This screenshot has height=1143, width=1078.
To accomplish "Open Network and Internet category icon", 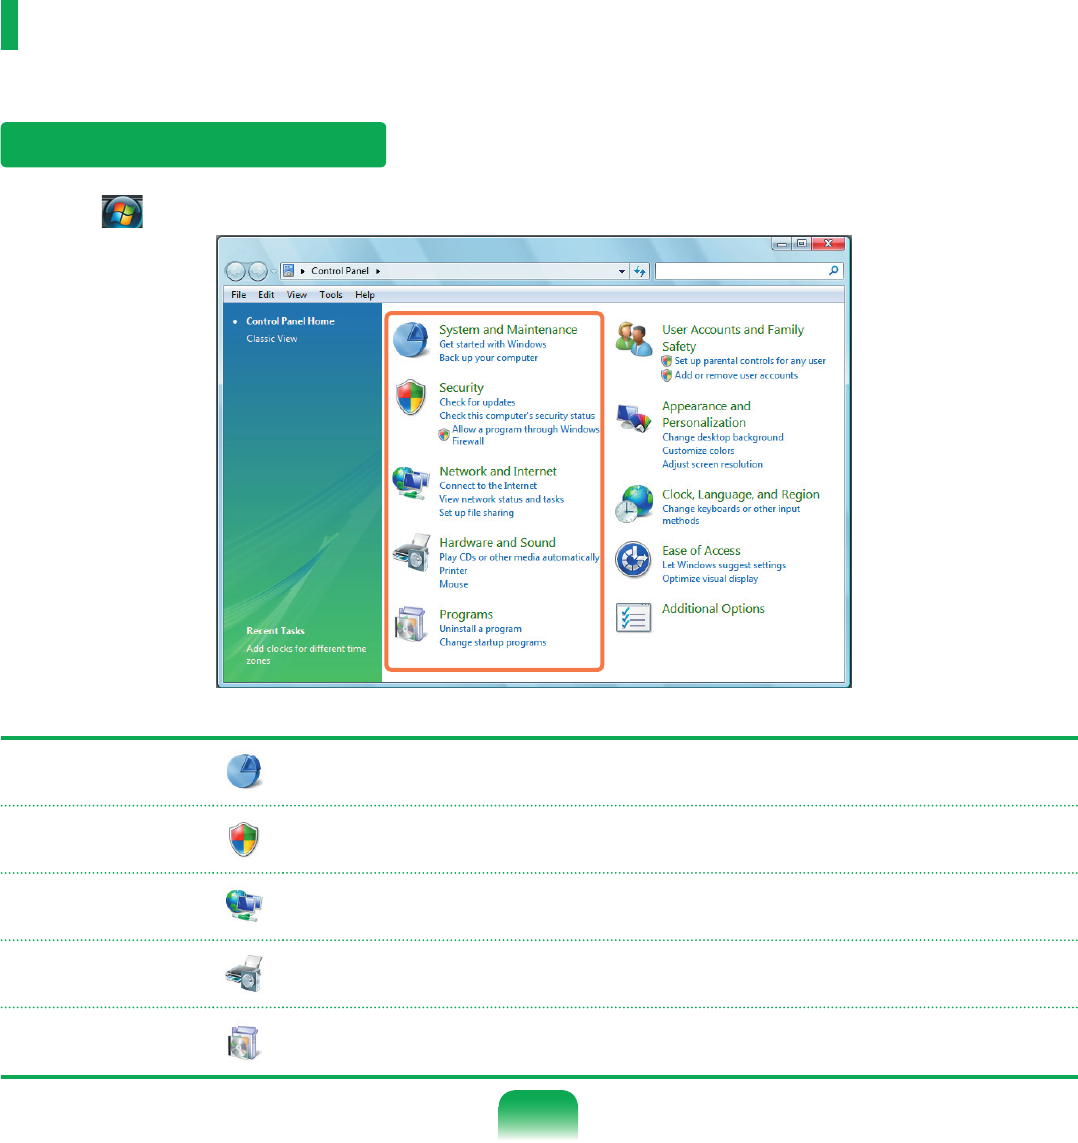I will click(x=411, y=483).
